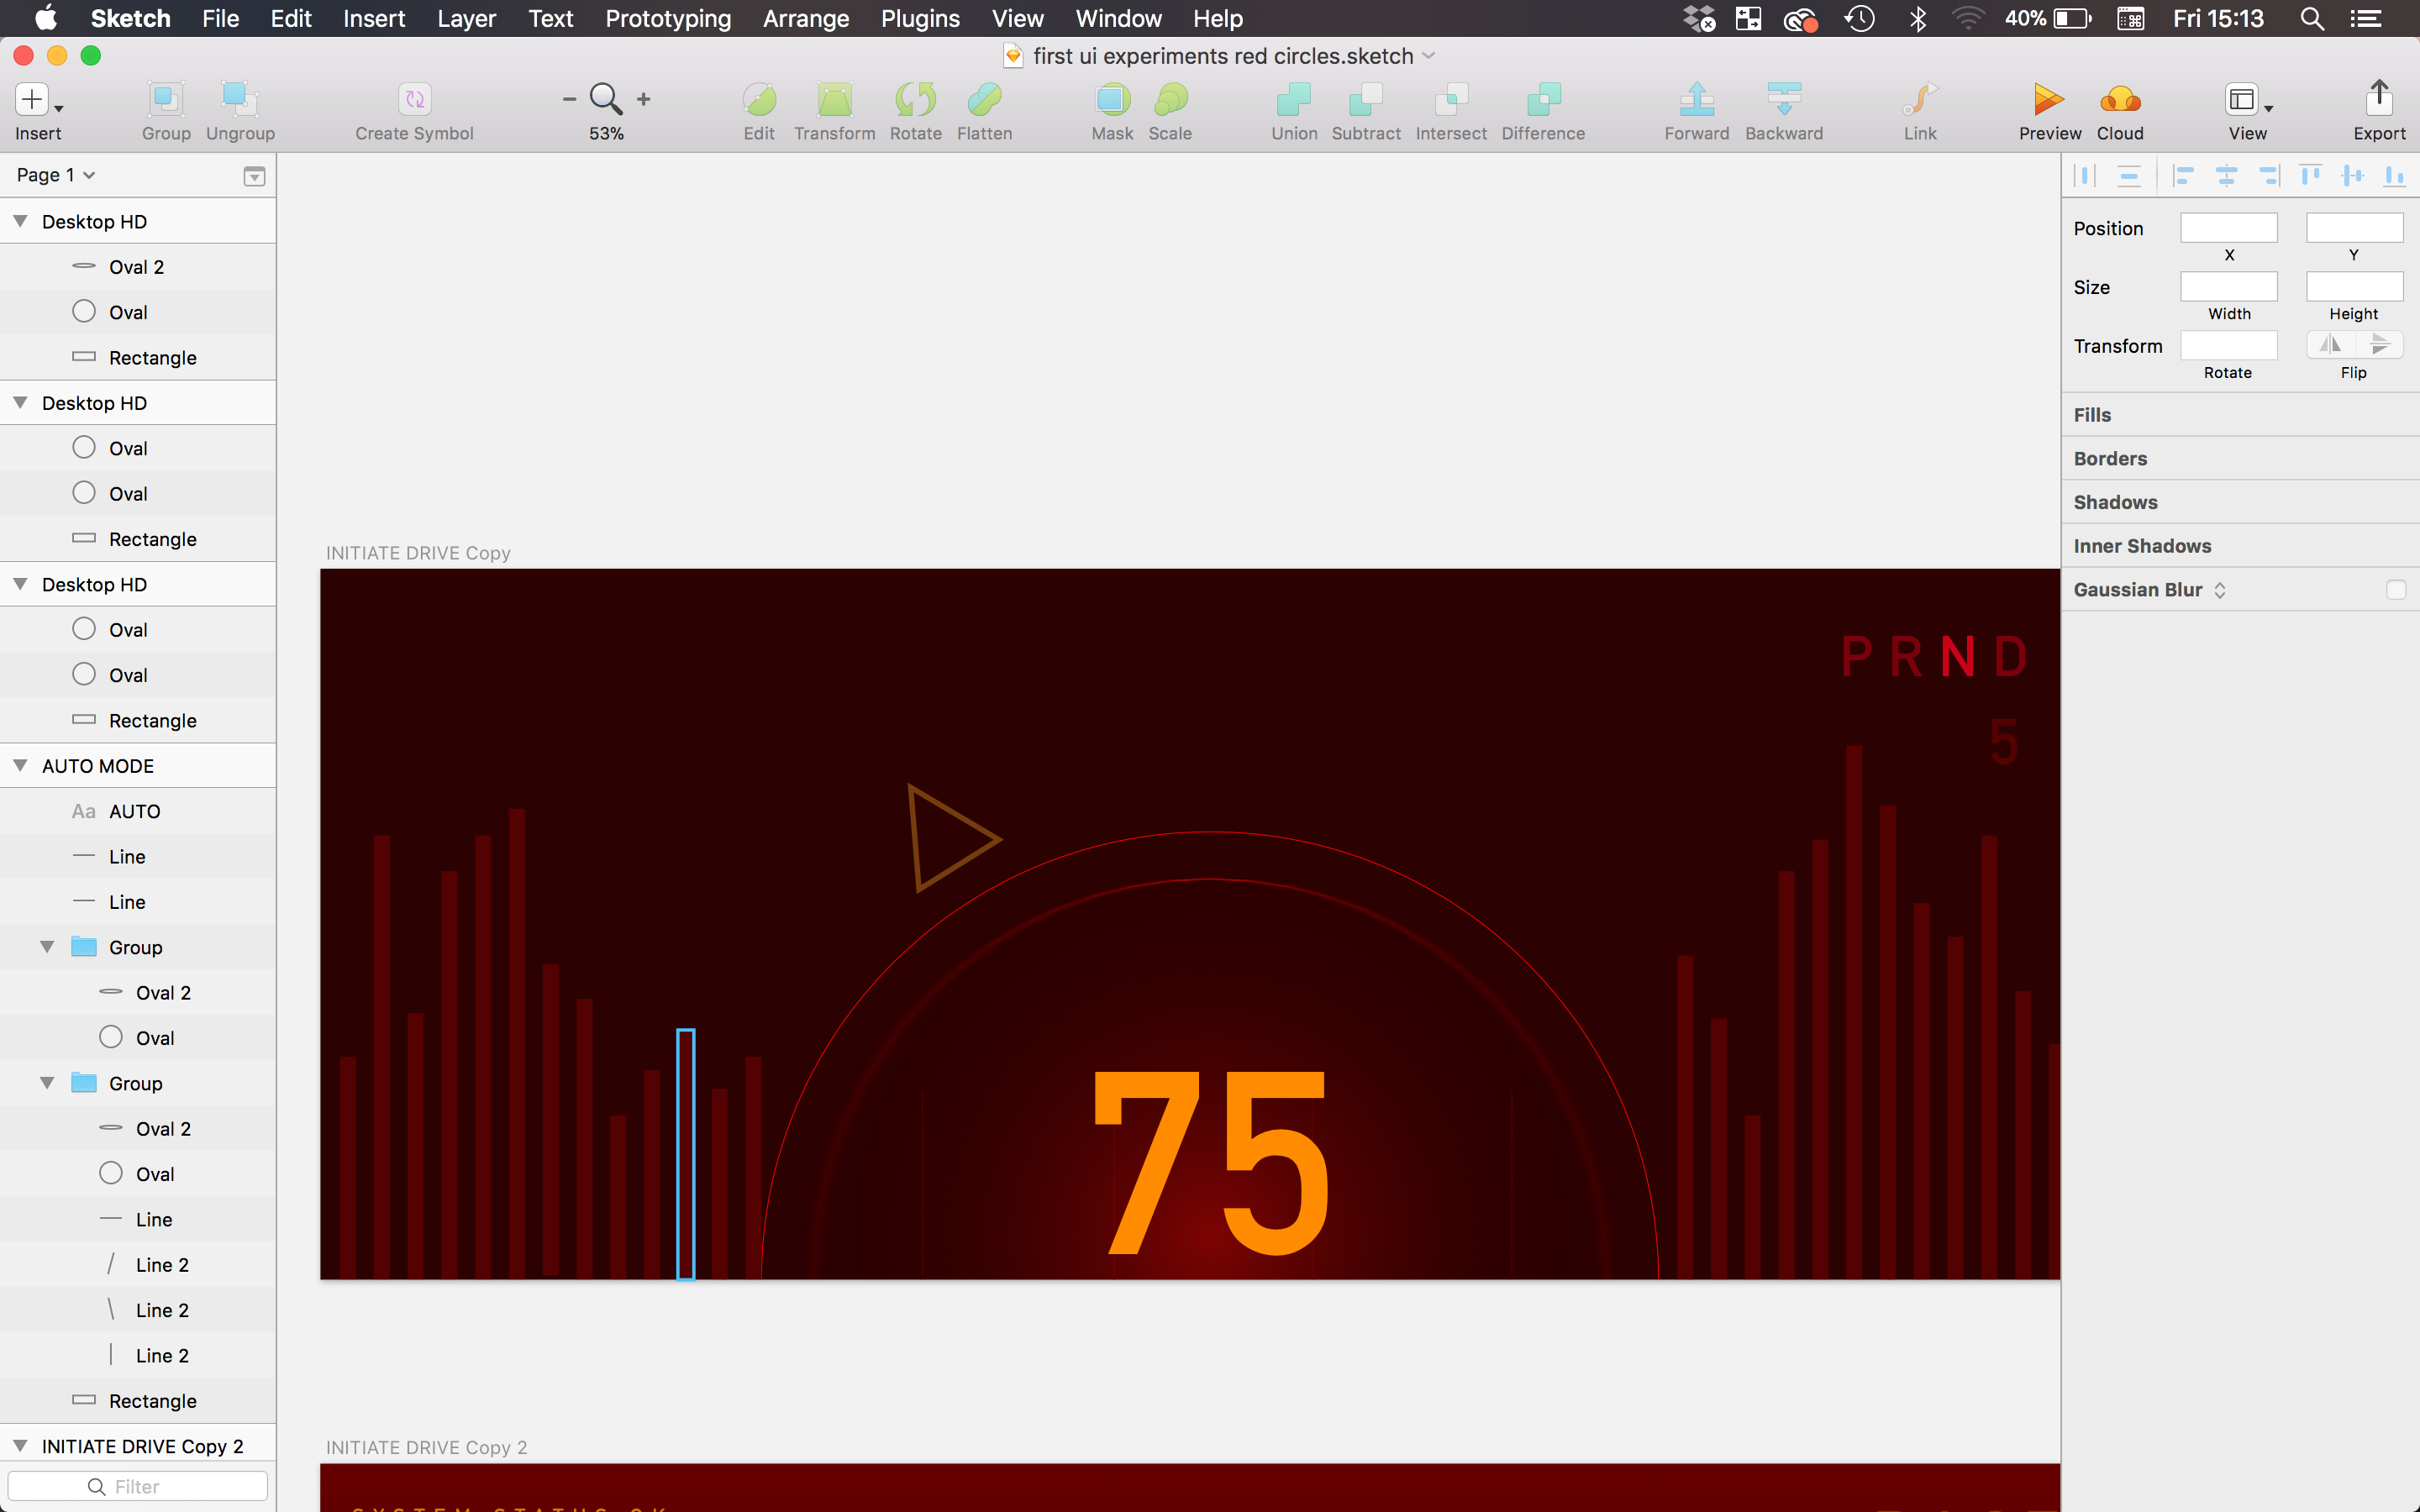Click the Insert plus button
This screenshot has width=2420, height=1512.
pos(32,99)
